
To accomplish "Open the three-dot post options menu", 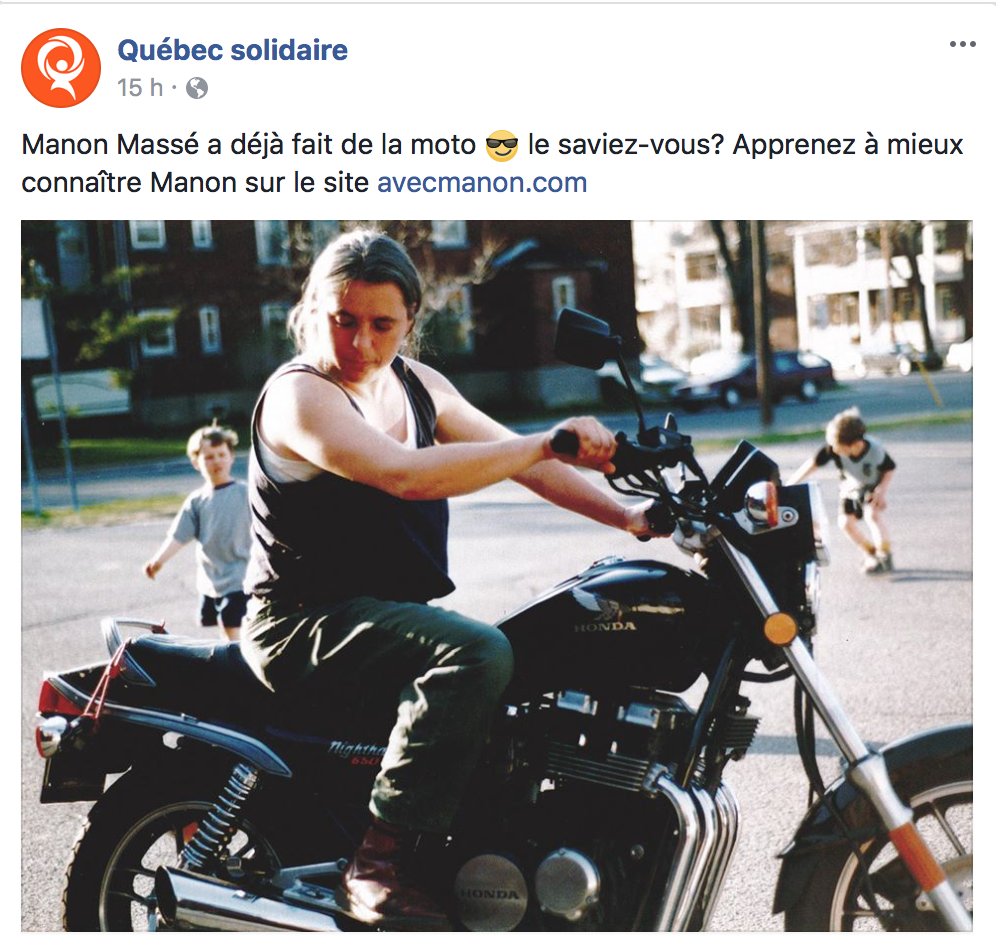I will click(x=962, y=44).
